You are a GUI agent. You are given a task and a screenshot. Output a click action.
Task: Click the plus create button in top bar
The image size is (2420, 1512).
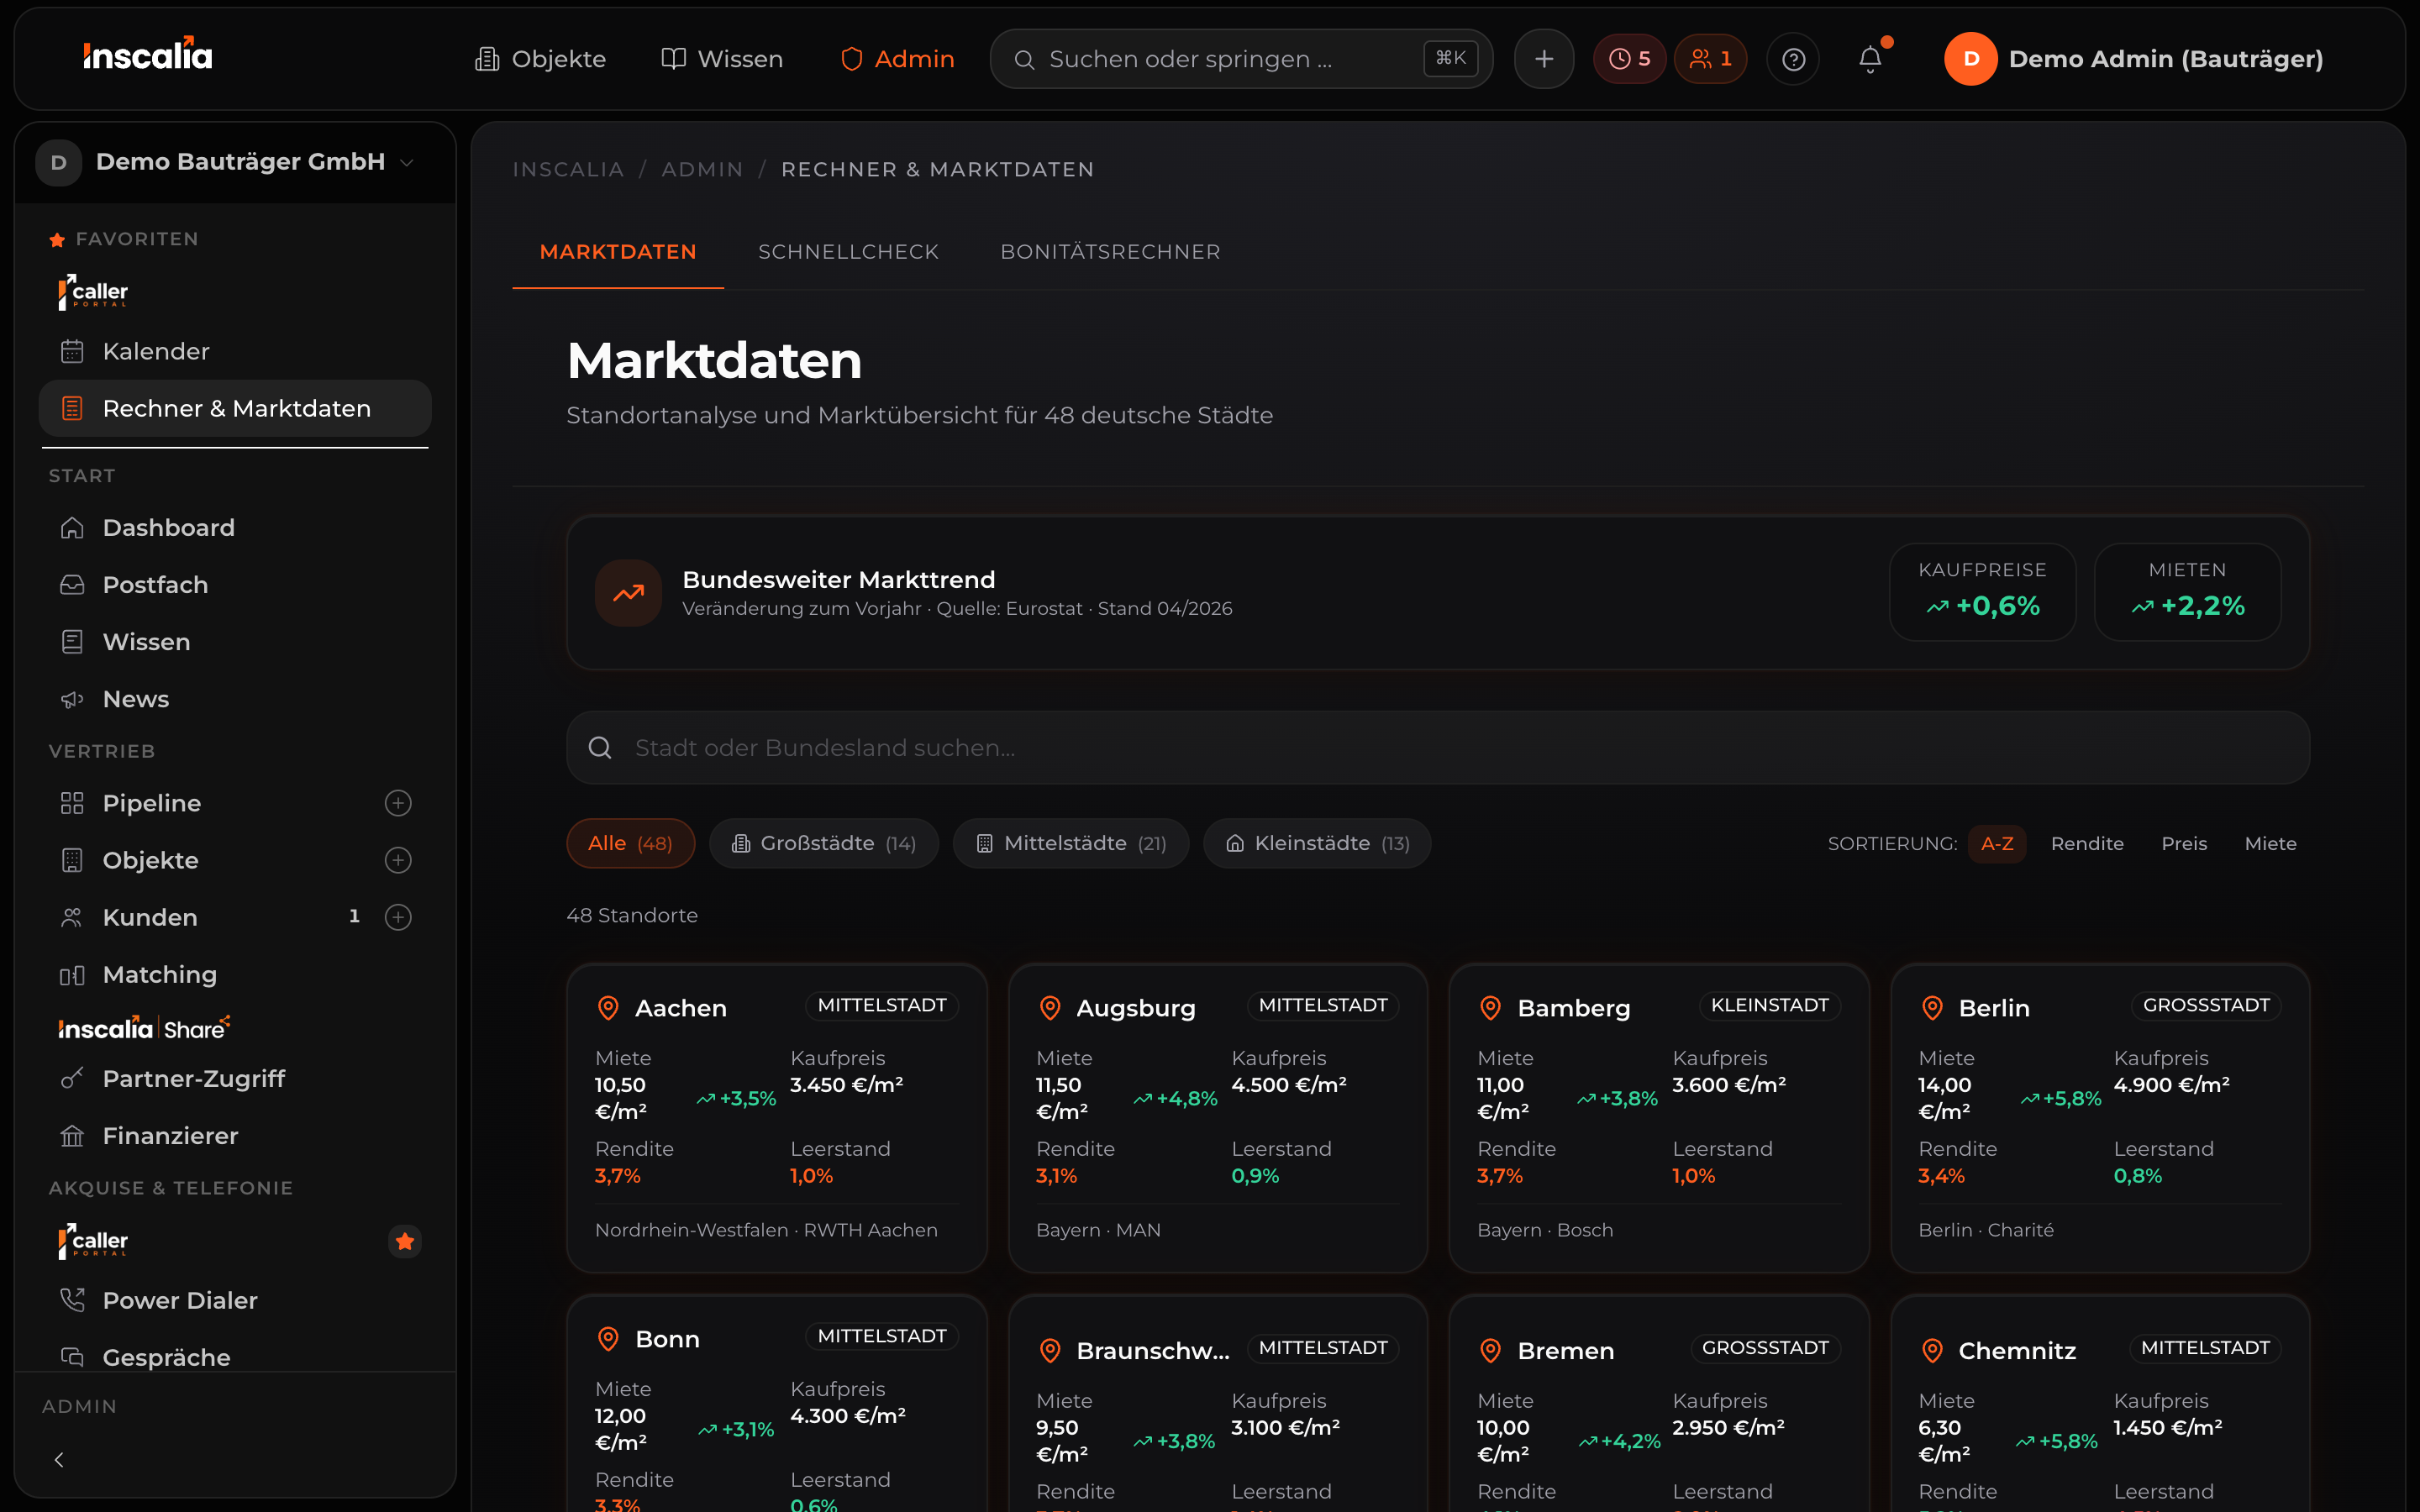coord(1544,59)
